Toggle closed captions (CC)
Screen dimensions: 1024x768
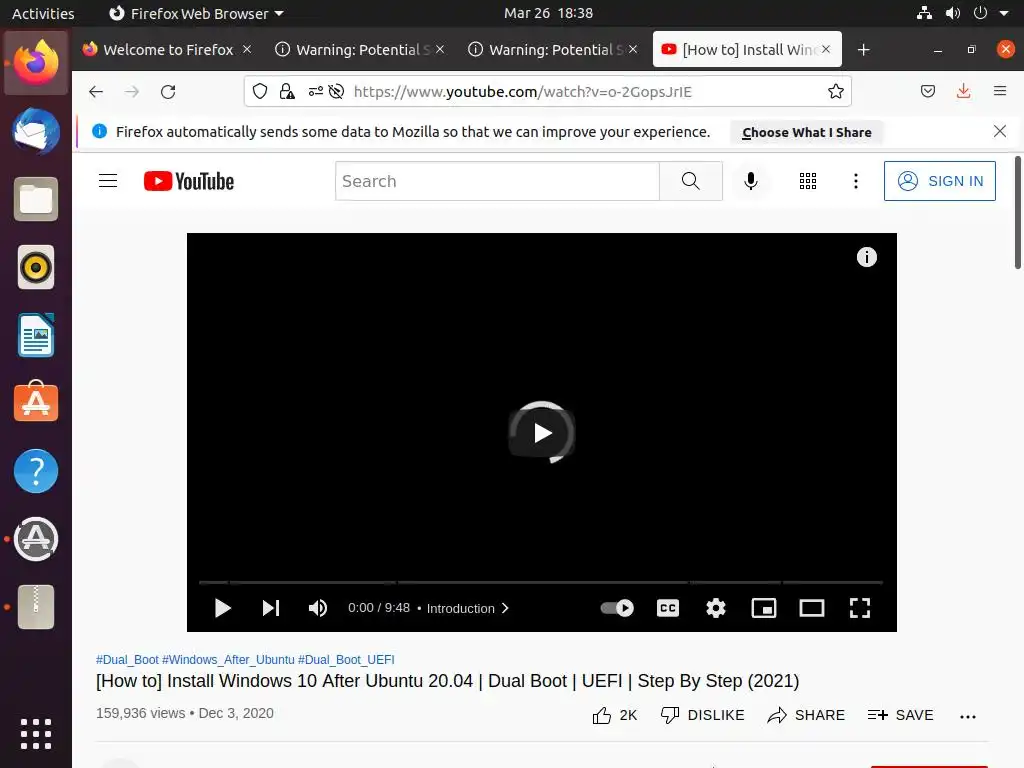coord(667,608)
